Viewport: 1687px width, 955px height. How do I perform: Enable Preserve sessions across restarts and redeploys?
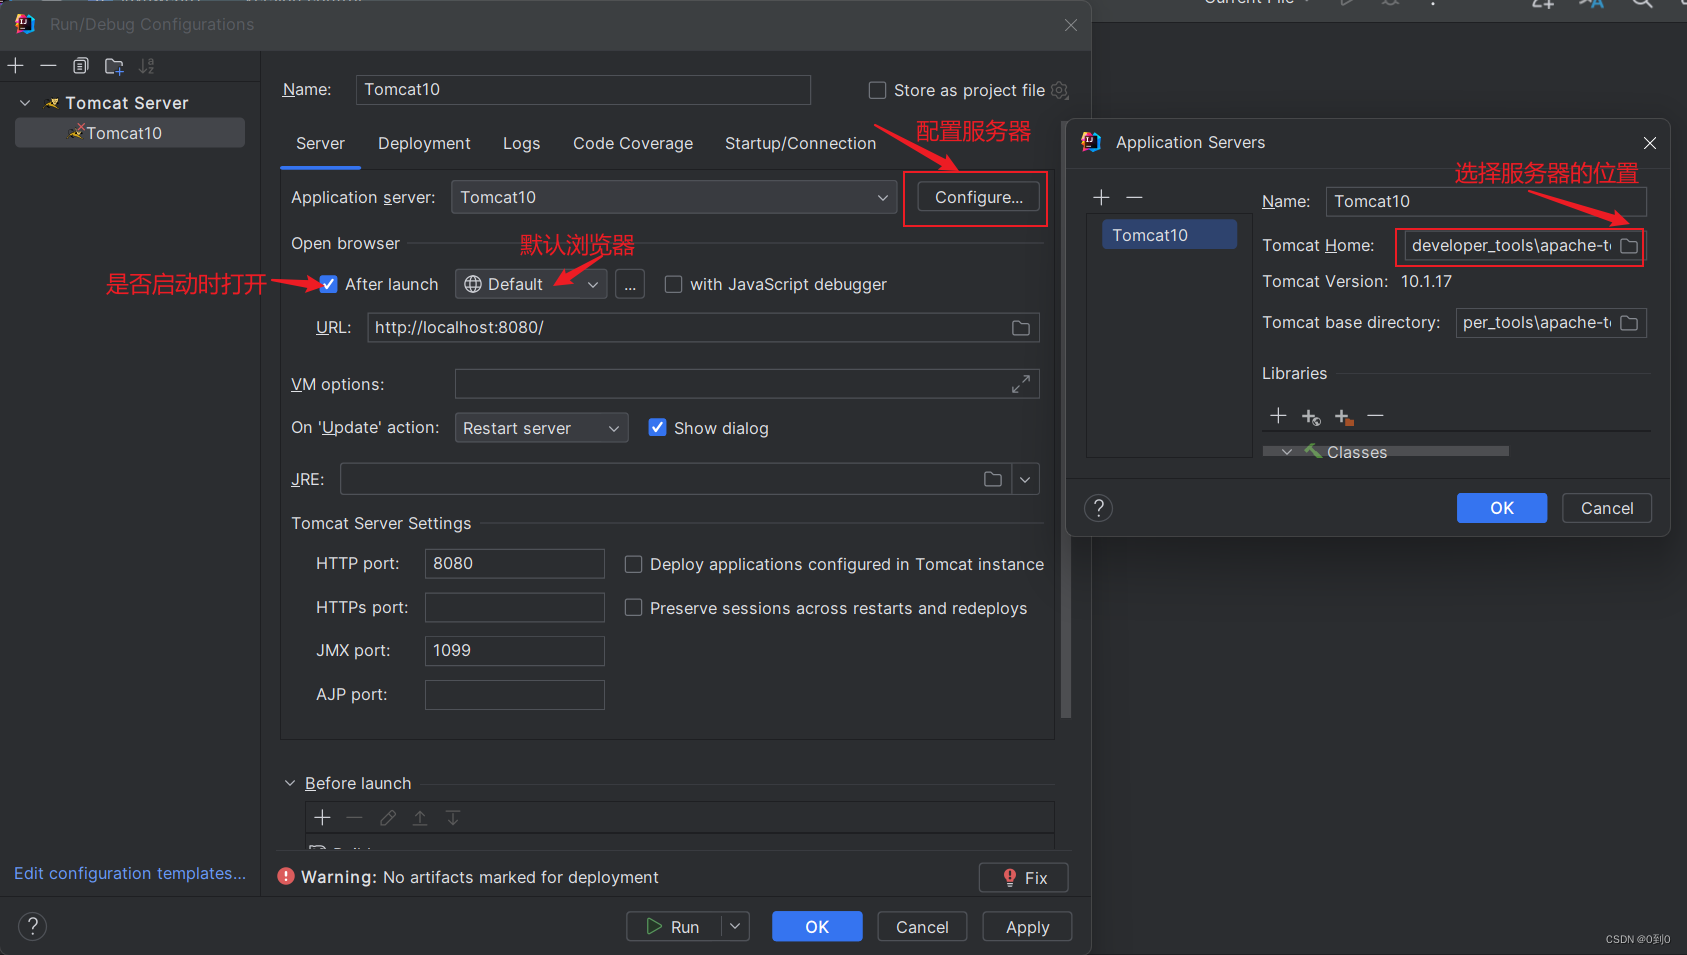click(633, 608)
